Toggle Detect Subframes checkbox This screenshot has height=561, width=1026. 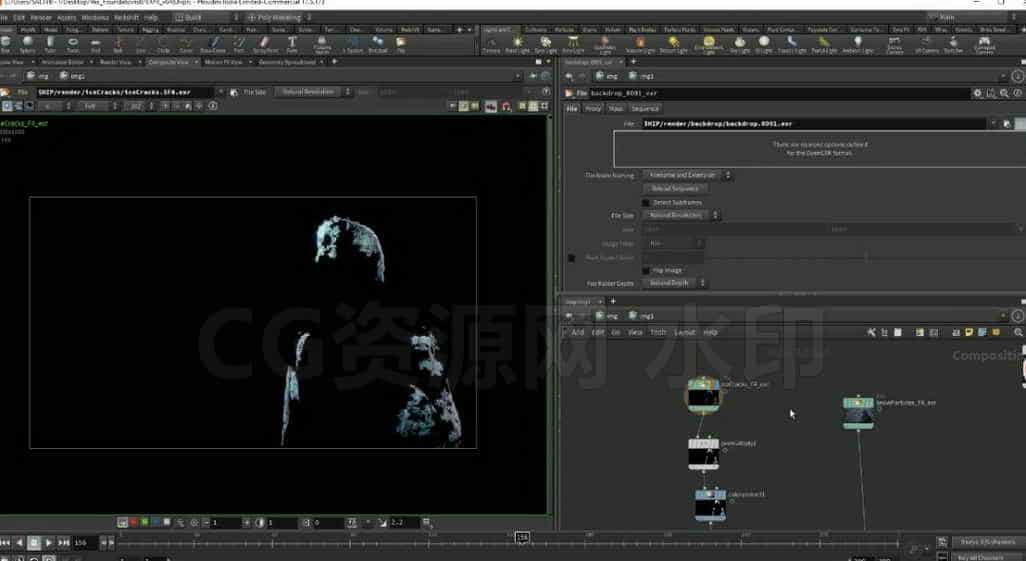point(646,203)
